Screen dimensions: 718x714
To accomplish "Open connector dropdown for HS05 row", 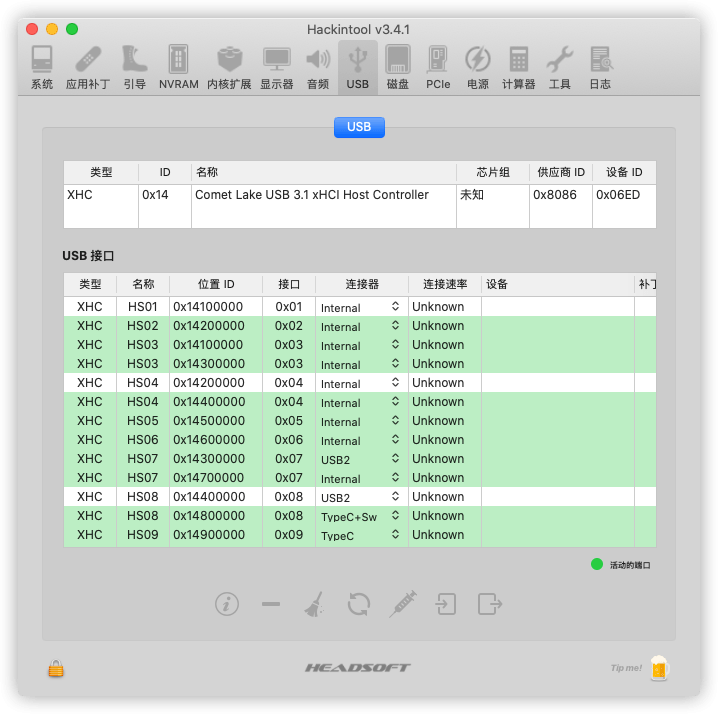I will pyautogui.click(x=361, y=421).
